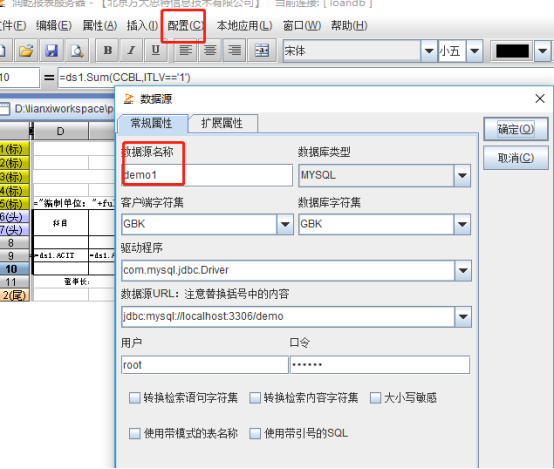Open the 小五 font size dropdown

tap(475, 51)
